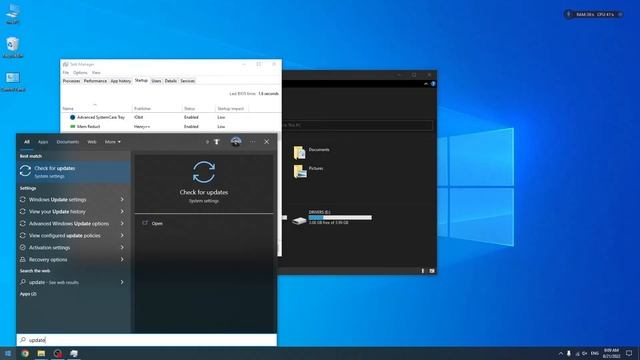Open View menu in Task Manager
Image resolution: width=640 pixels, height=360 pixels.
click(x=96, y=73)
